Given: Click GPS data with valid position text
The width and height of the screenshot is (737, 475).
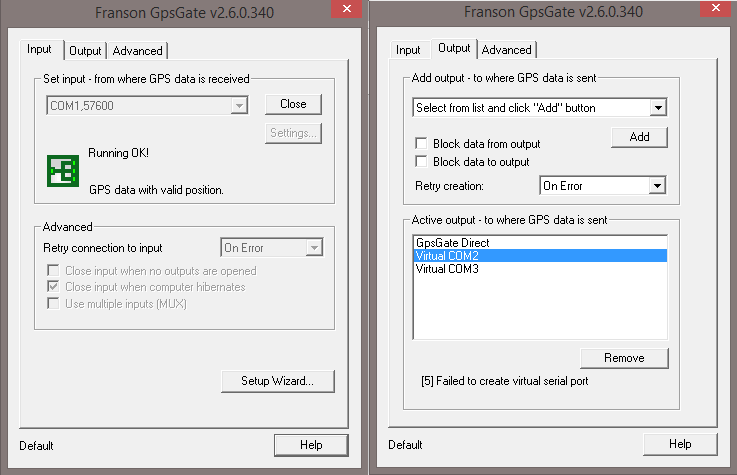Looking at the screenshot, I should 156,190.
